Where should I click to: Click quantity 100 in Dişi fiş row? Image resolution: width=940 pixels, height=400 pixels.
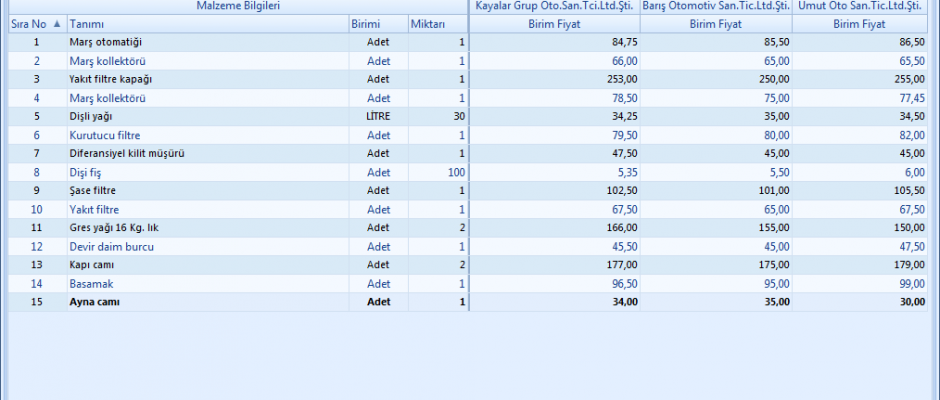pos(456,172)
